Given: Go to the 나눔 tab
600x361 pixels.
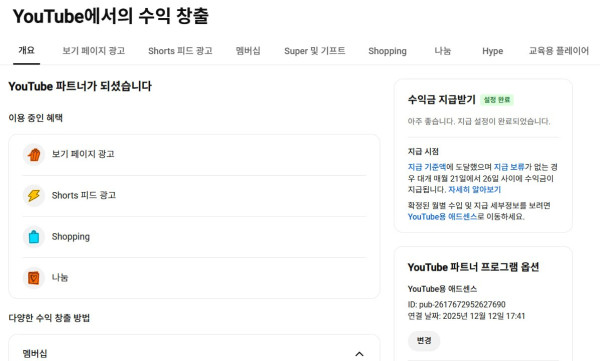Looking at the screenshot, I should 443,51.
